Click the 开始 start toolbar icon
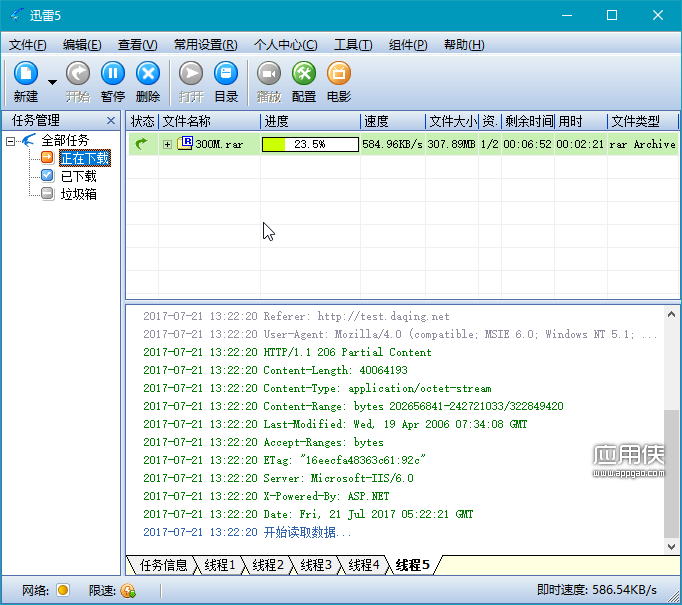The width and height of the screenshot is (682, 605). (78, 73)
